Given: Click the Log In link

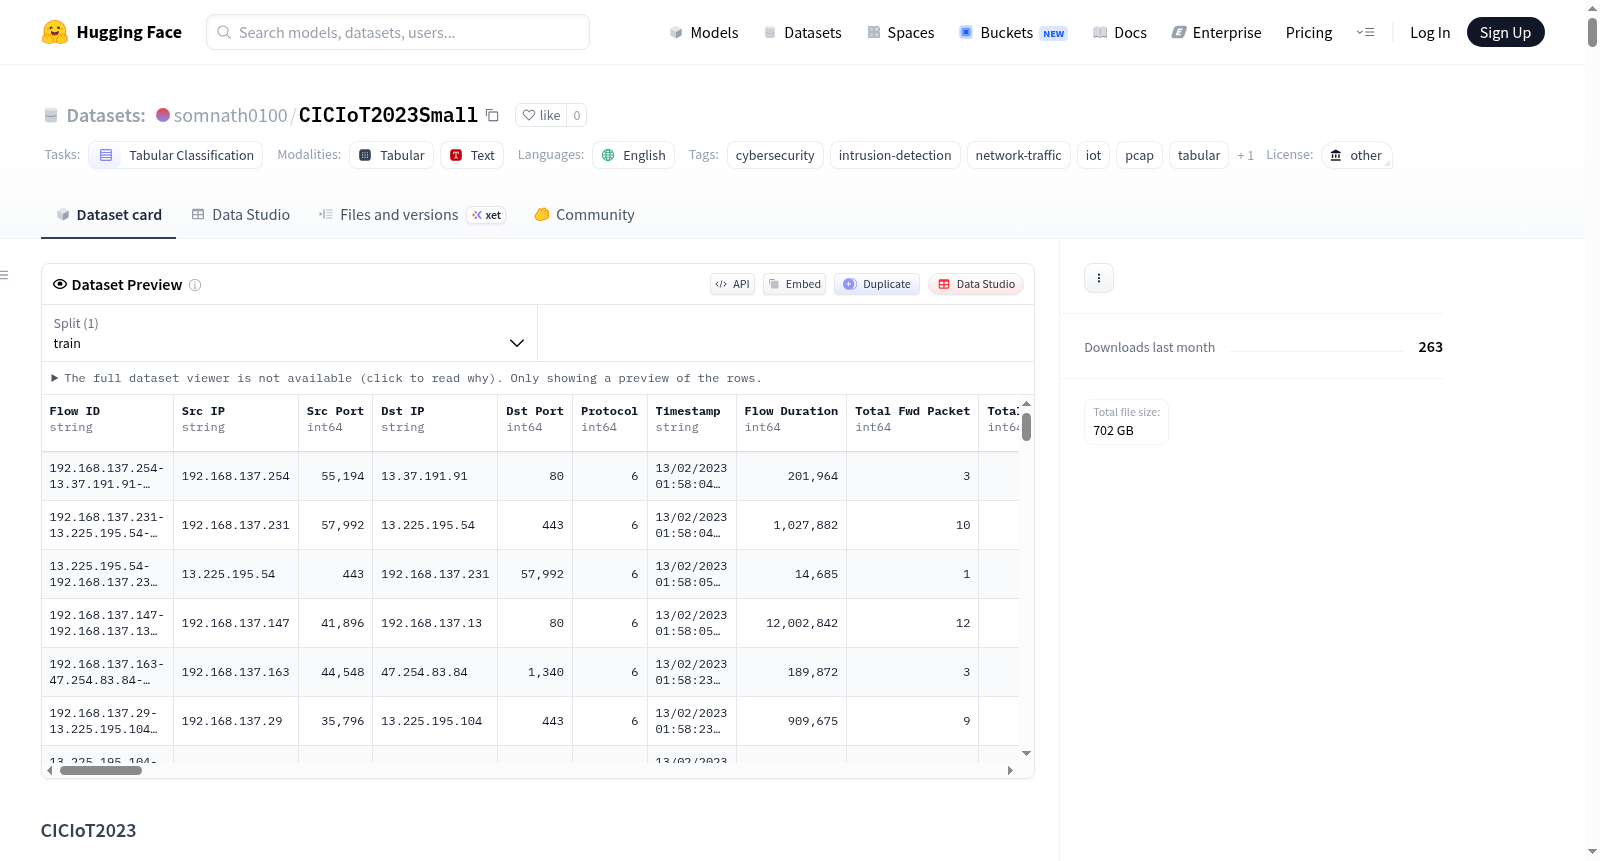Looking at the screenshot, I should [x=1430, y=32].
